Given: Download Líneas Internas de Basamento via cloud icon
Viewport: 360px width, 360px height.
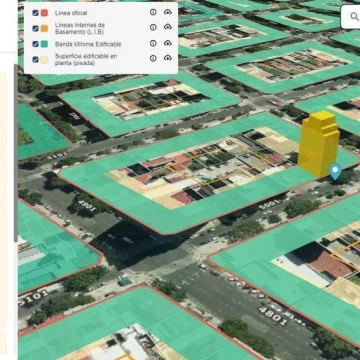Looking at the screenshot, I should pos(168,27).
